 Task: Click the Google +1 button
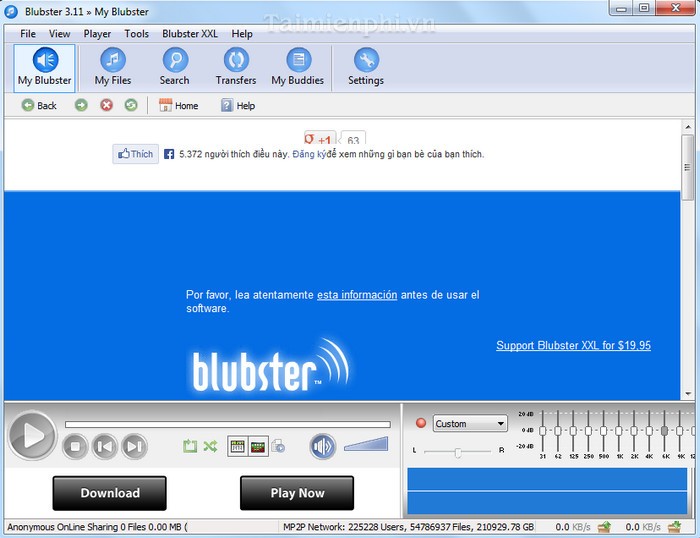coord(320,138)
